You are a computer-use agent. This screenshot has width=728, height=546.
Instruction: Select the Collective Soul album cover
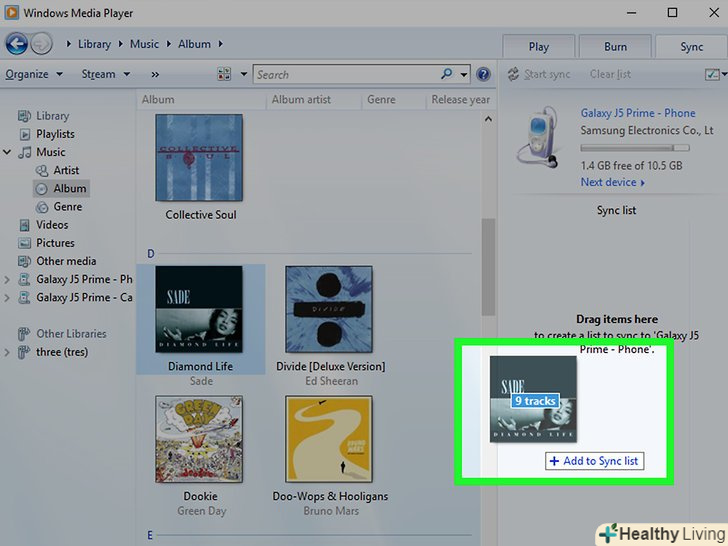pos(199,158)
